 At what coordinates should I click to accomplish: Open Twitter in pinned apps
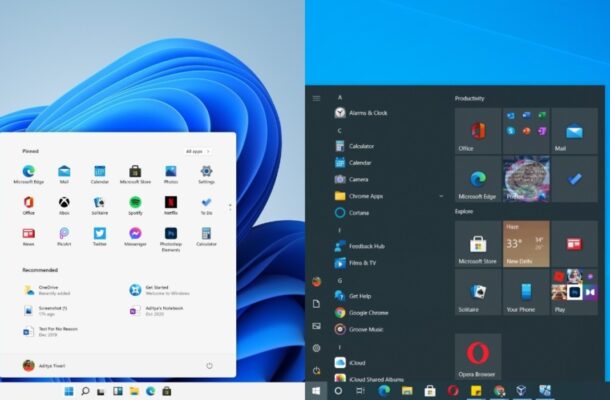click(100, 236)
